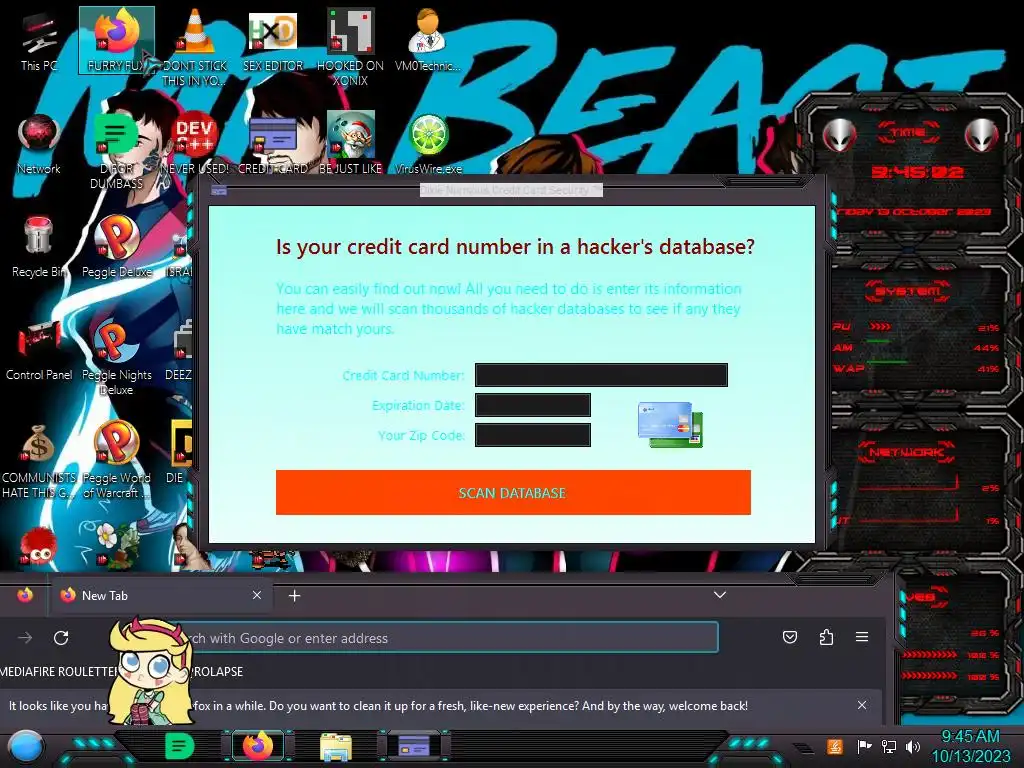The width and height of the screenshot is (1024, 768).
Task: Open the CREDIT CARD desktop shortcut
Action: [x=273, y=144]
